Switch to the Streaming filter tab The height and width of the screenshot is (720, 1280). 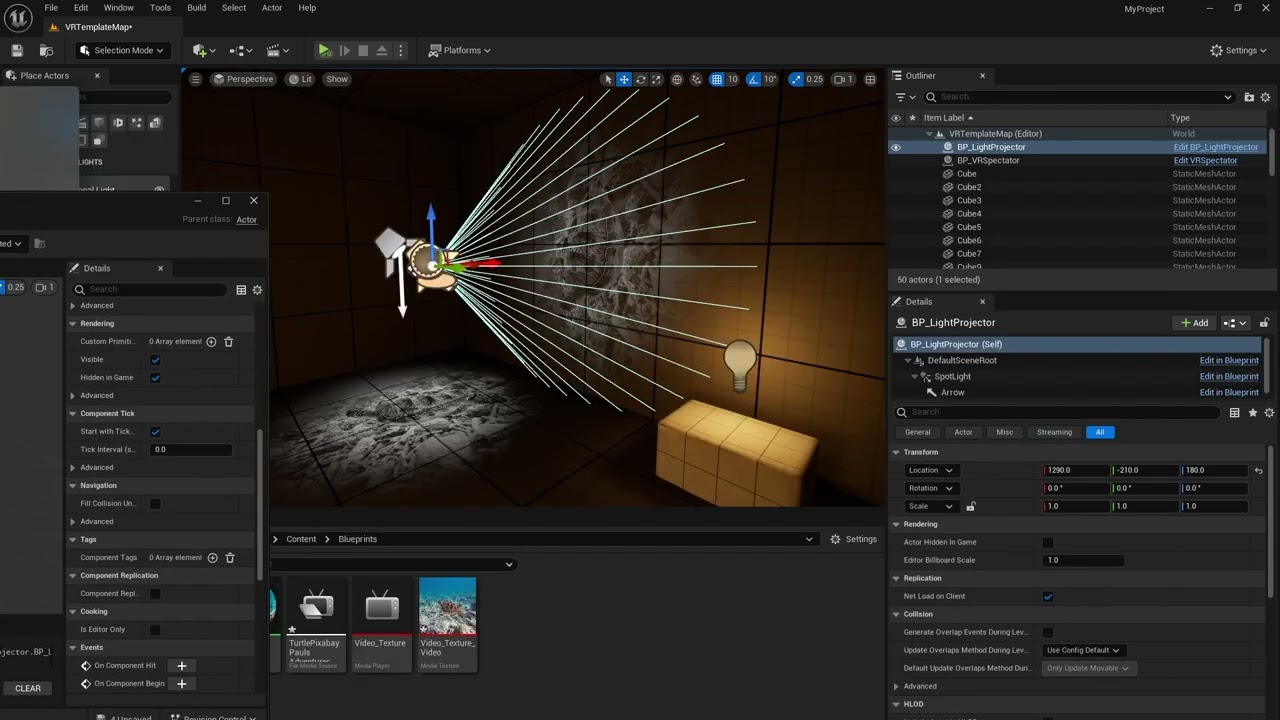point(1054,432)
